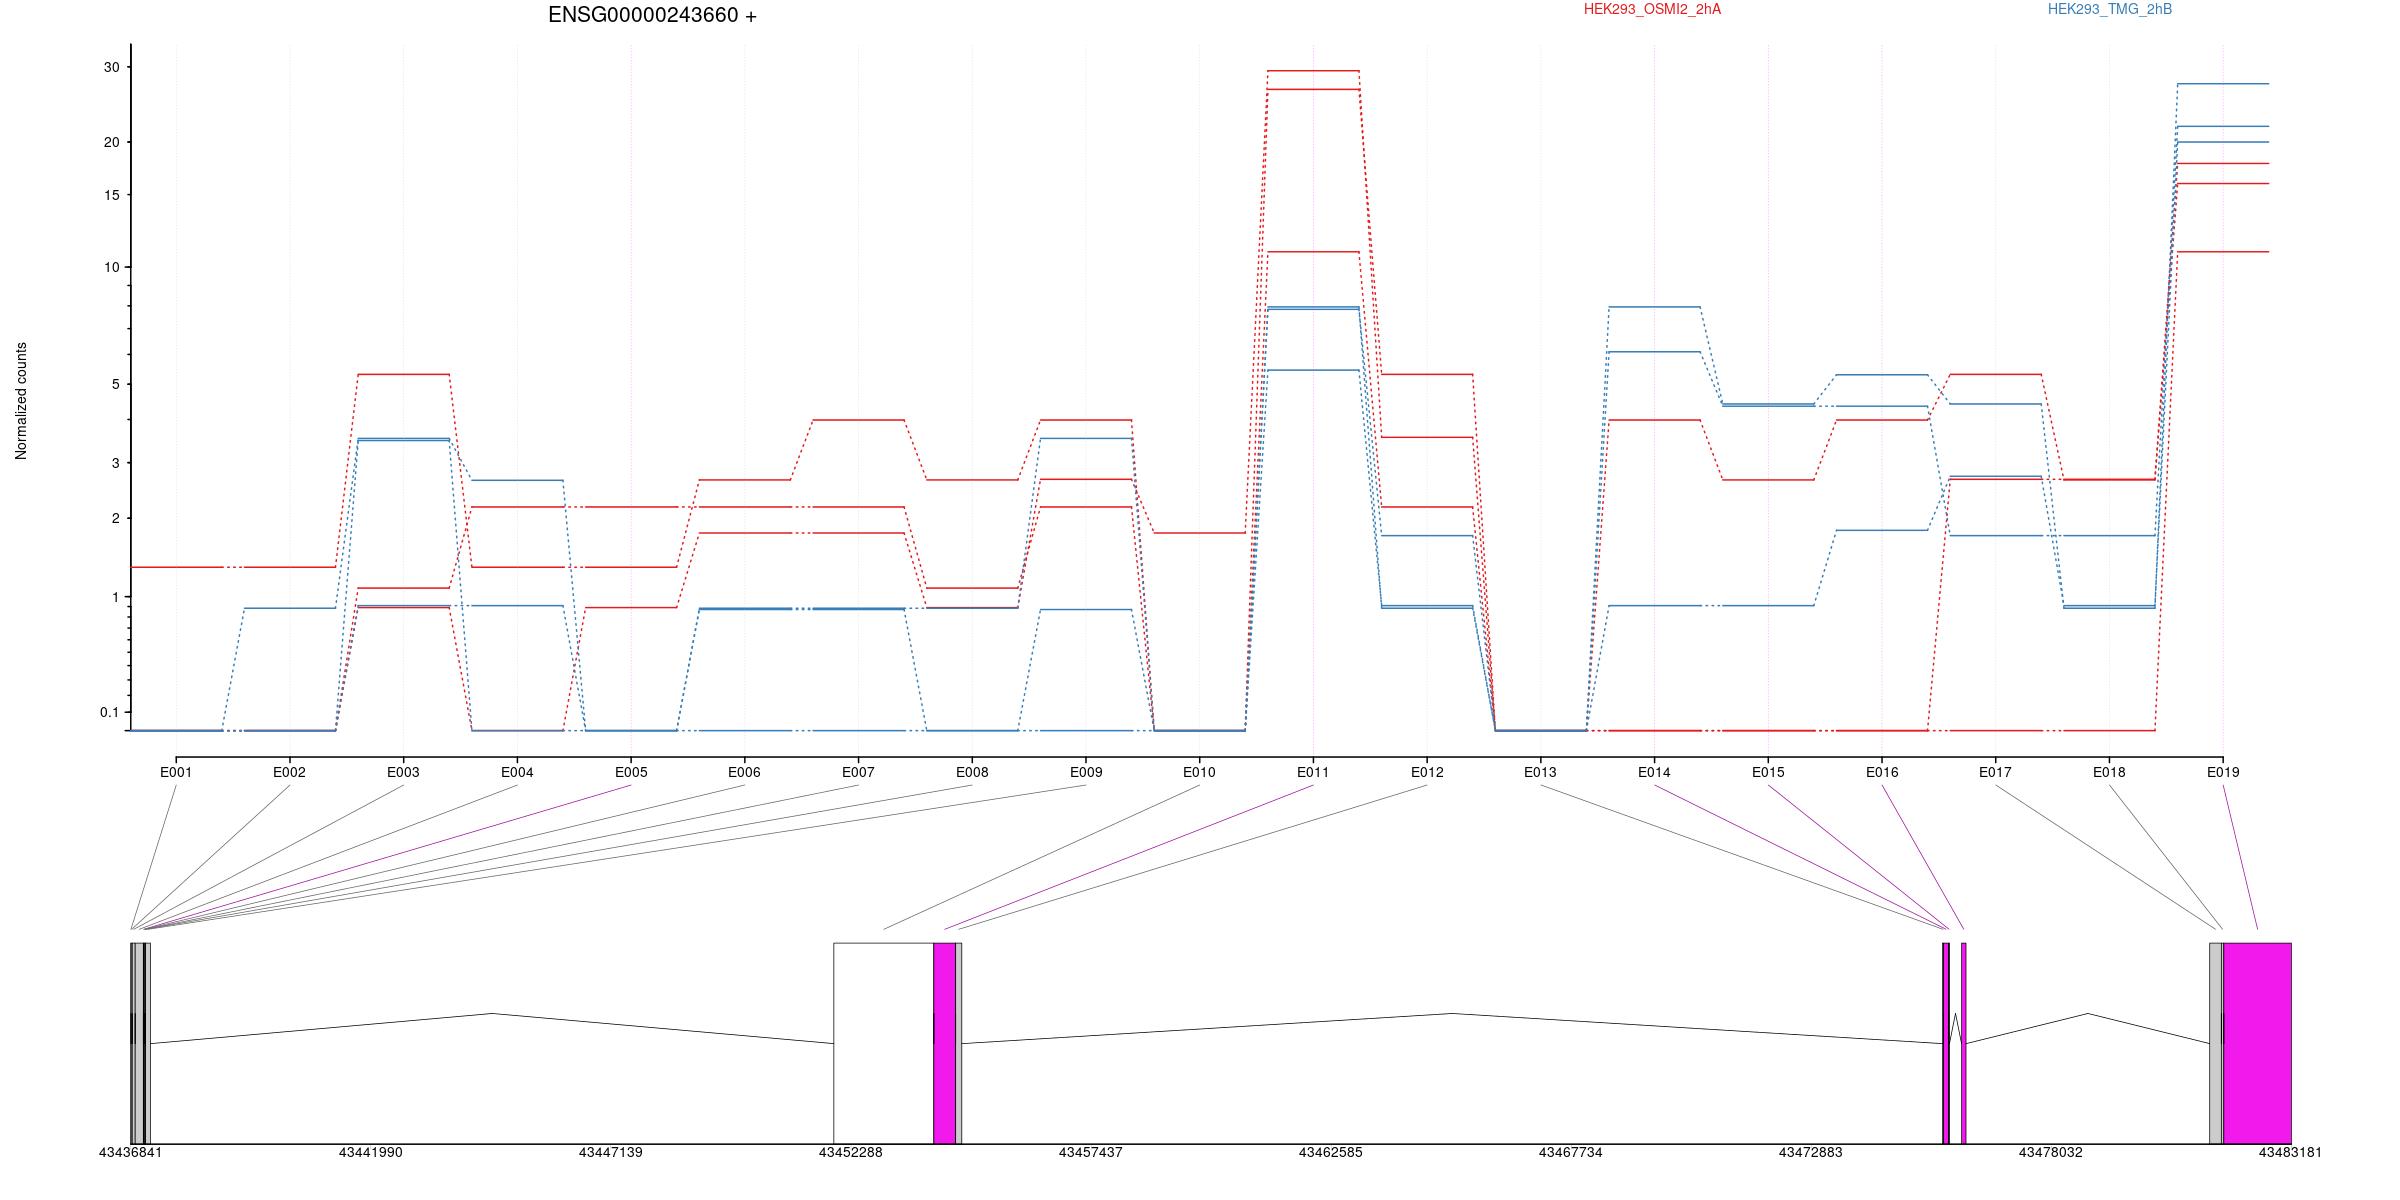The width and height of the screenshot is (2400, 1200).
Task: Click y-axis tick value 5
Action: [115, 384]
